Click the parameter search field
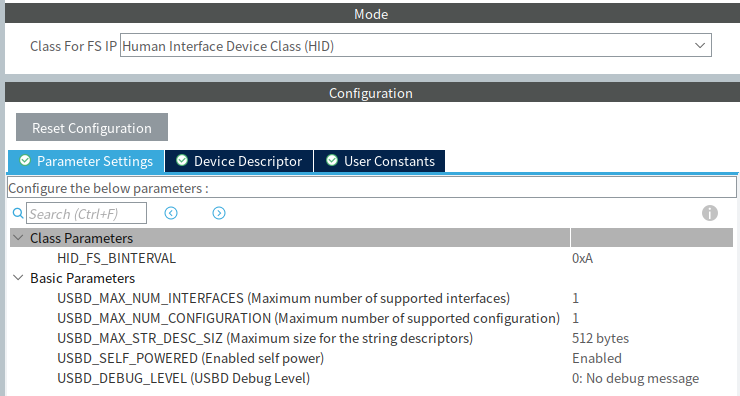This screenshot has width=740, height=396. point(86,213)
